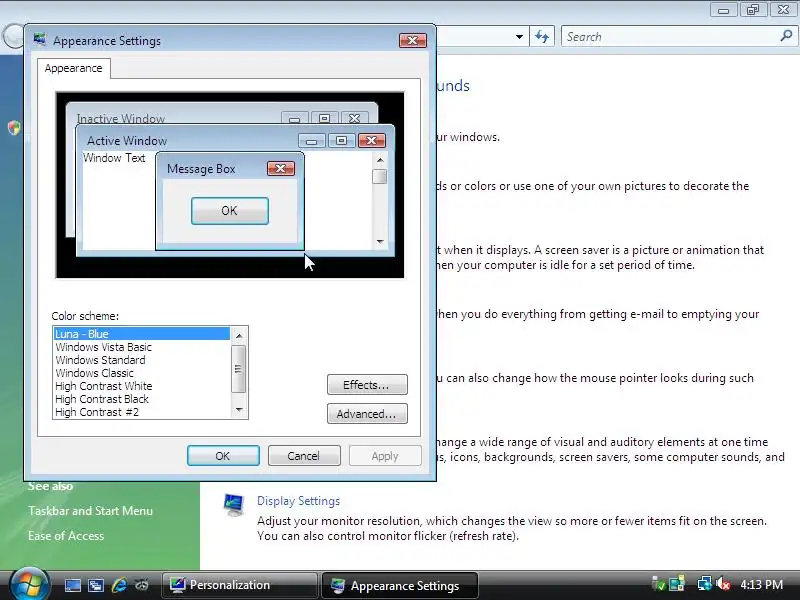Click the green check tray icon
Screen dimensions: 800x600
pyautogui.click(x=659, y=584)
